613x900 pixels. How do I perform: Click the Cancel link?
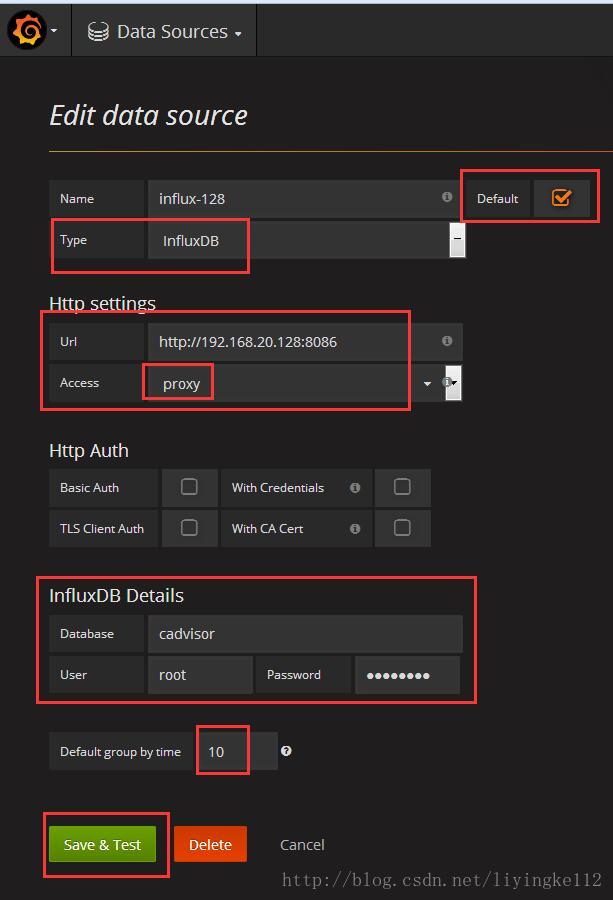[x=302, y=845]
